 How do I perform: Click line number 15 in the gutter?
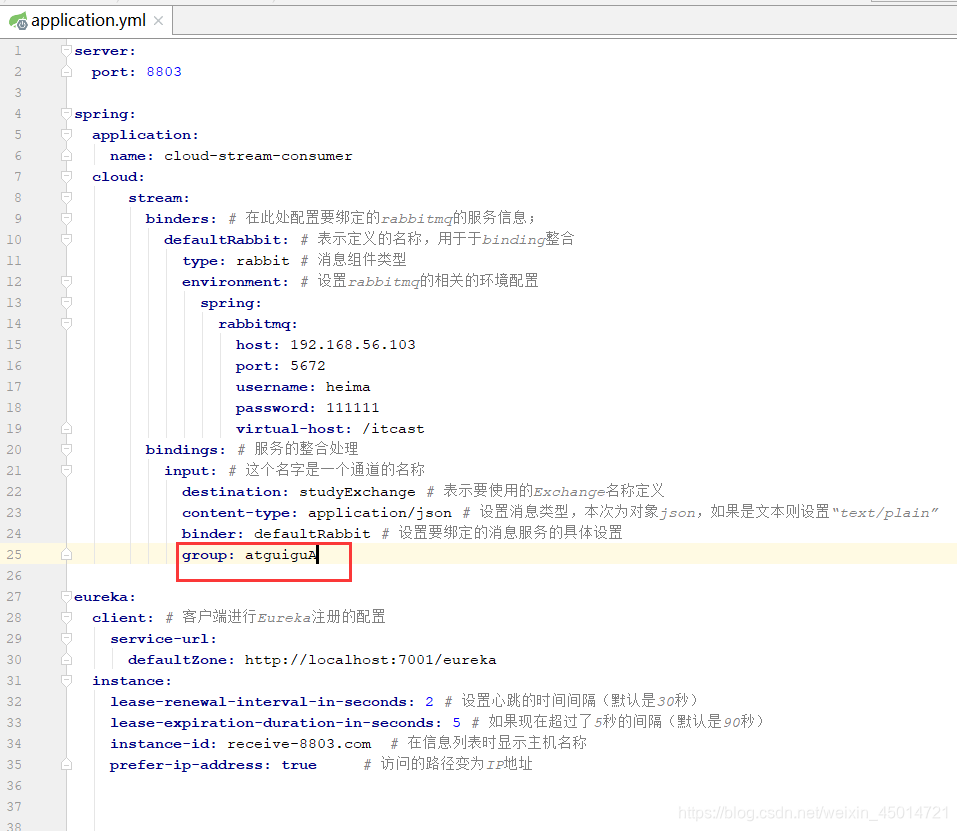coord(14,345)
